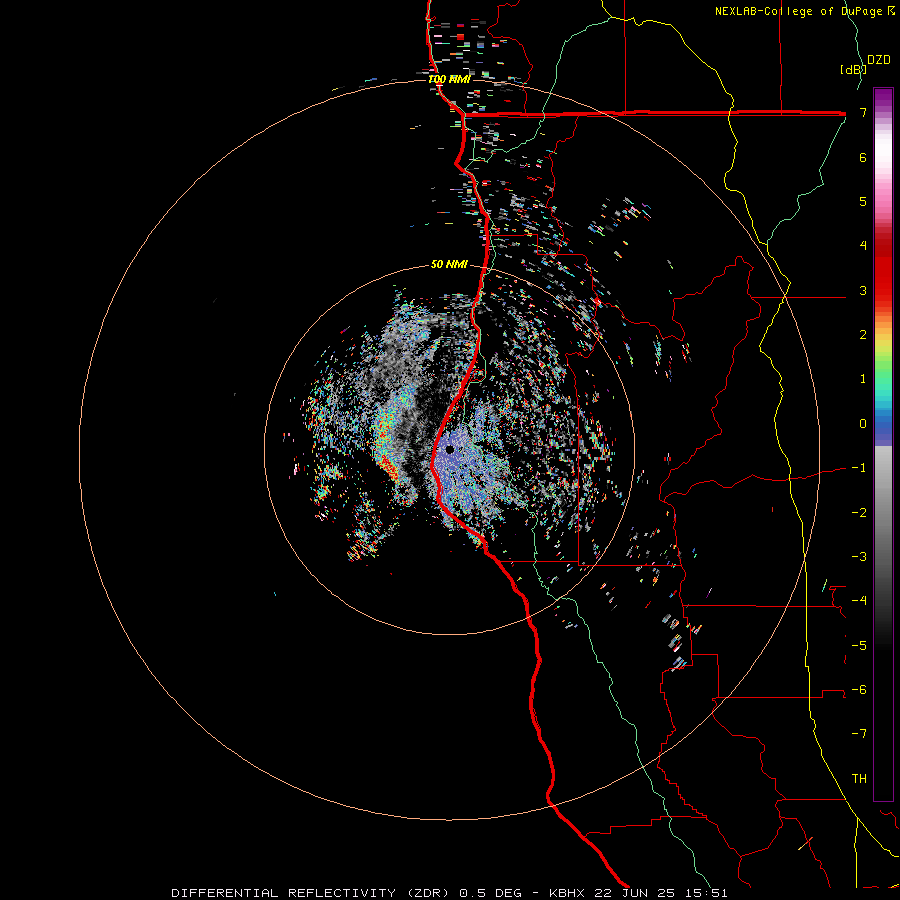
Task: Click the colorbar value label '-5'
Action: pyautogui.click(x=859, y=646)
